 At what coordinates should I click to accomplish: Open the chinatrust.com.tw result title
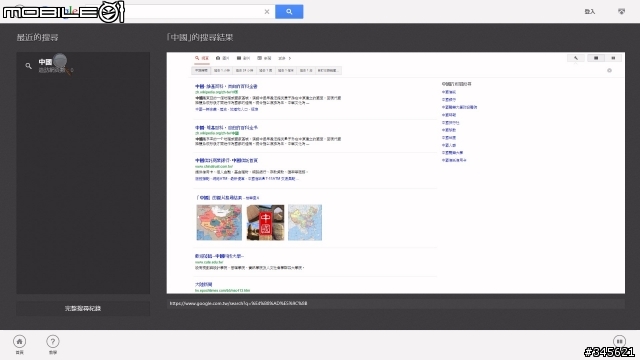pyautogui.click(x=226, y=160)
